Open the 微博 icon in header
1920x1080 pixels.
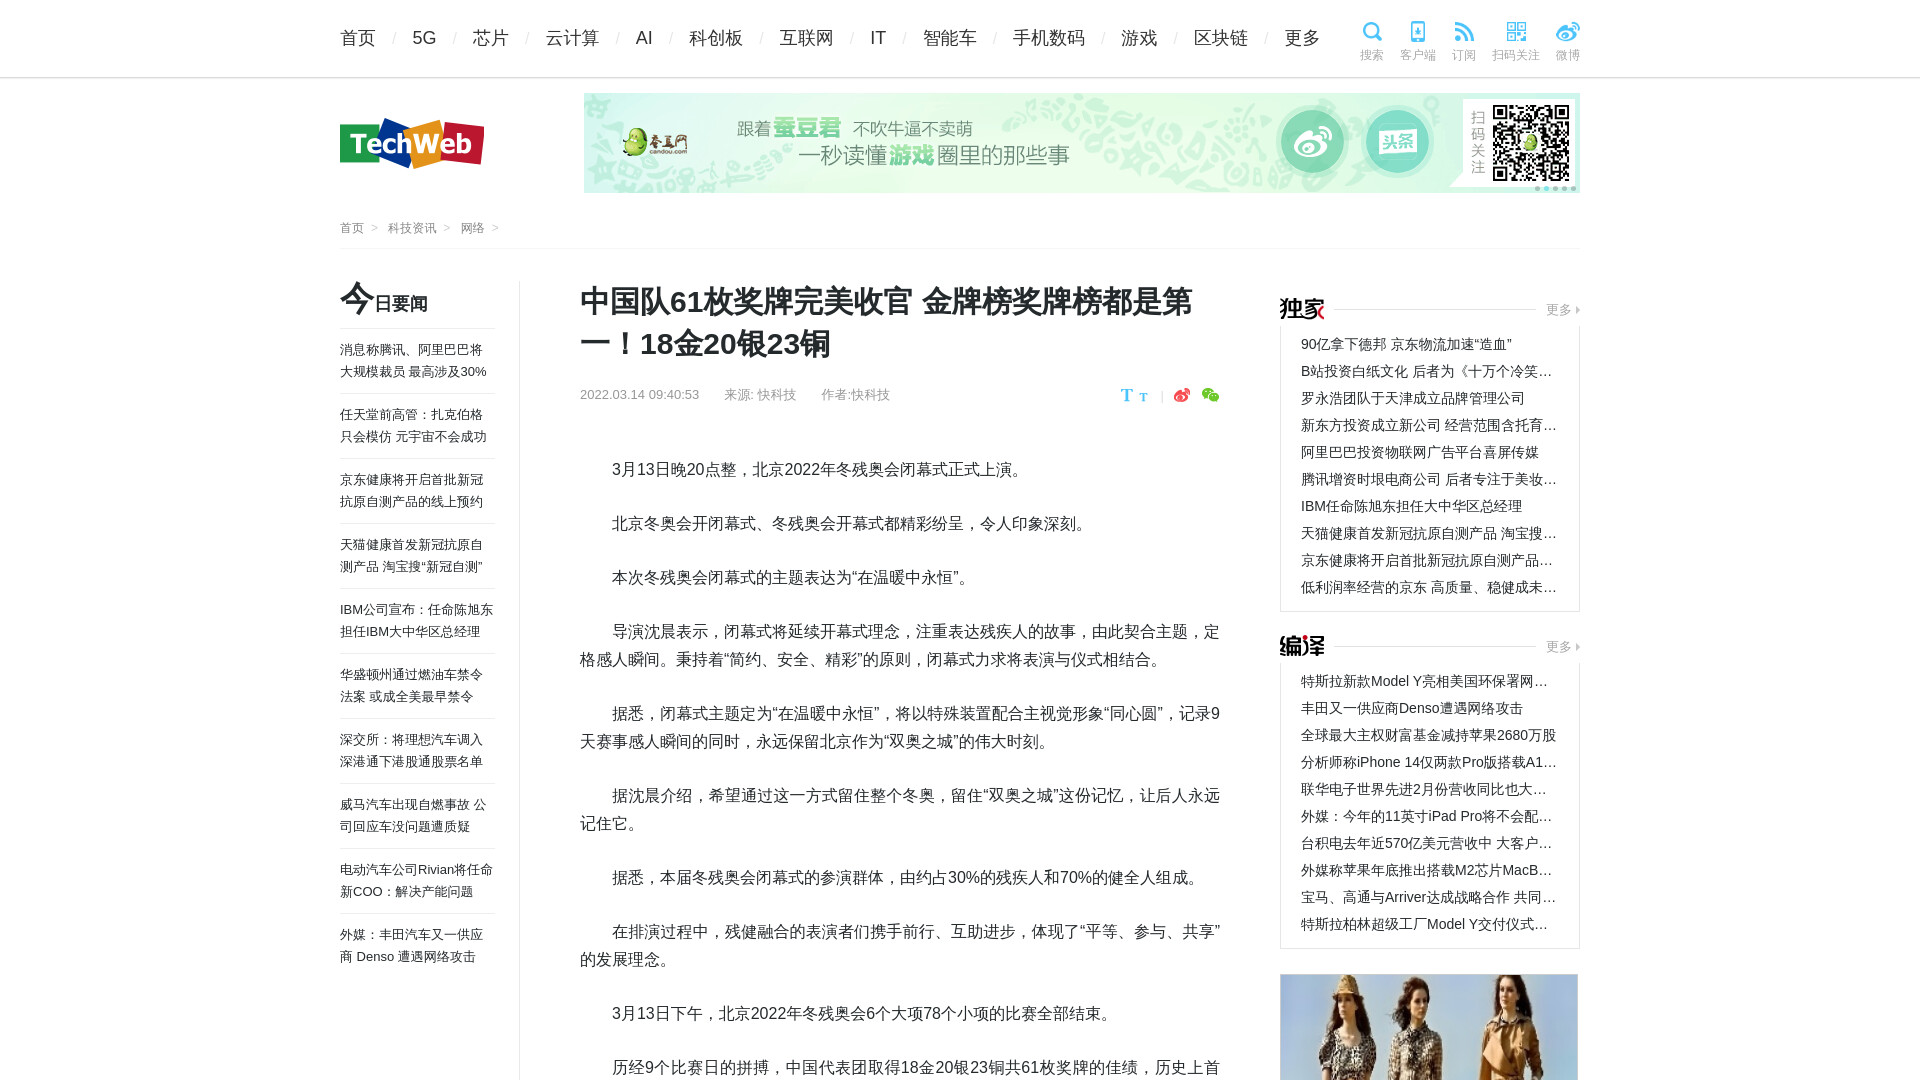click(x=1568, y=41)
